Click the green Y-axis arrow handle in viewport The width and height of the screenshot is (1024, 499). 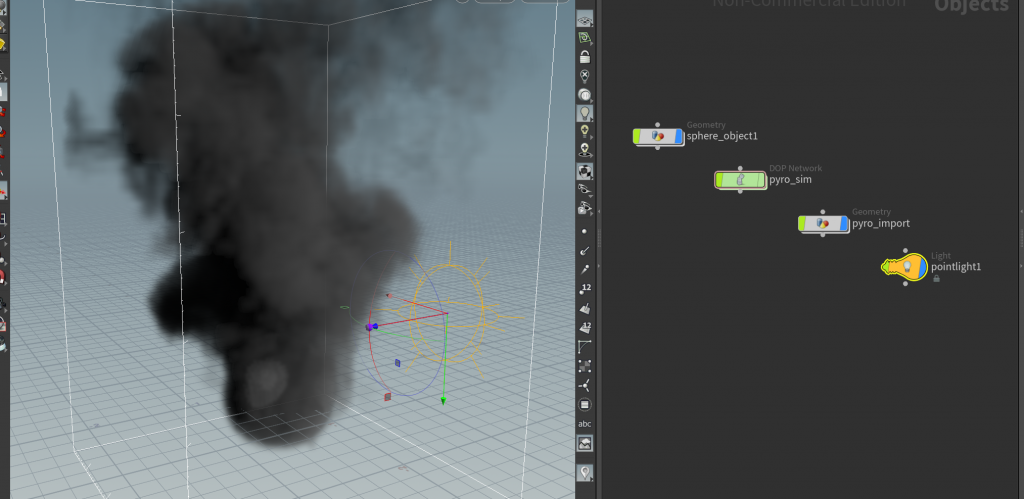coord(443,400)
